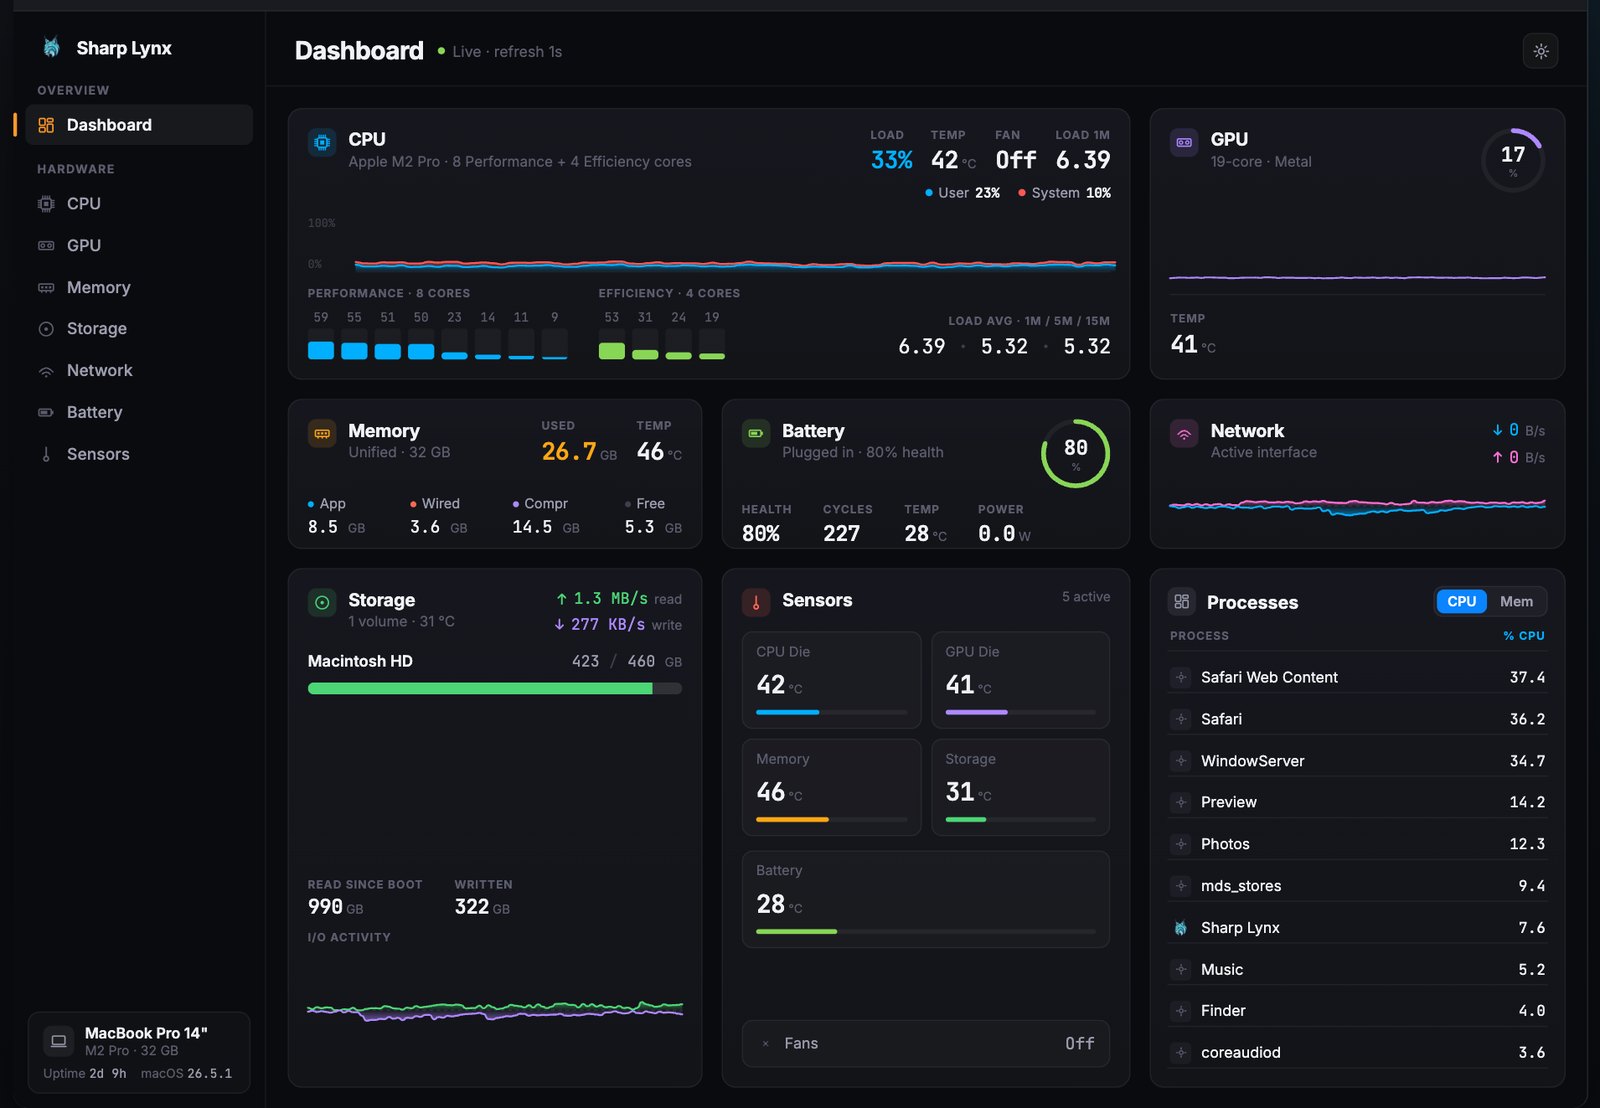This screenshot has width=1600, height=1108.
Task: Click the MacBook Pro 14" laptop icon
Action: pos(59,1041)
